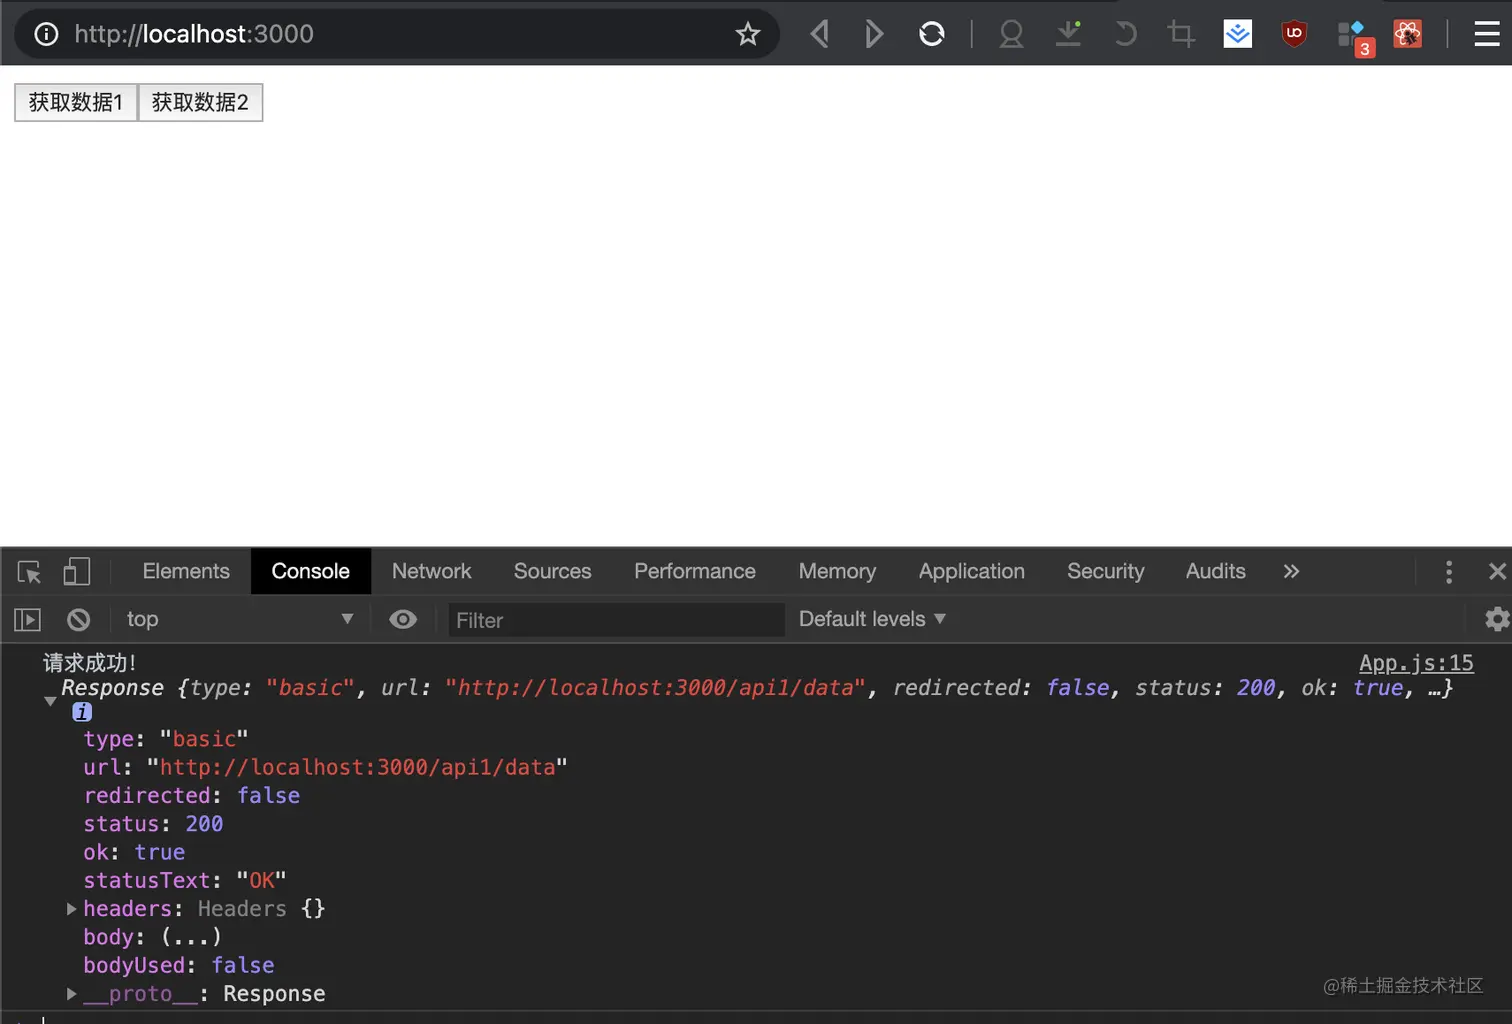Screen dimensions: 1512x1024
Task: Open the App.js:15 source link
Action: (x=1416, y=663)
